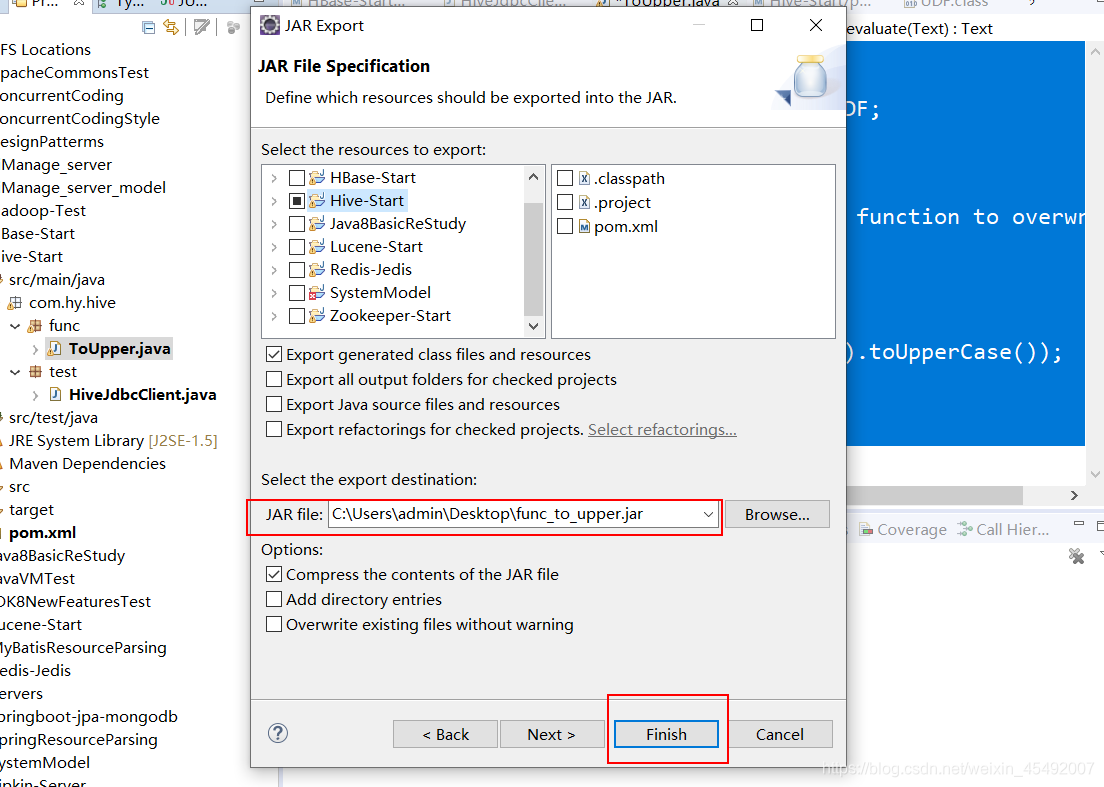Check the pom.xml checkbox in dialog
This screenshot has height=787, width=1104.
(565, 227)
